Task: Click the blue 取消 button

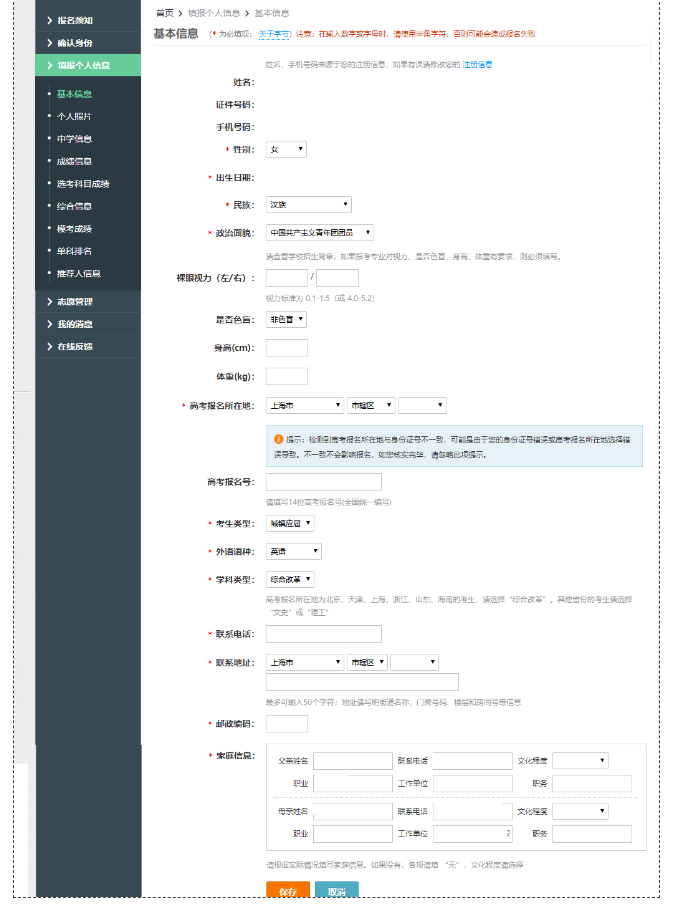Action: coord(336,891)
